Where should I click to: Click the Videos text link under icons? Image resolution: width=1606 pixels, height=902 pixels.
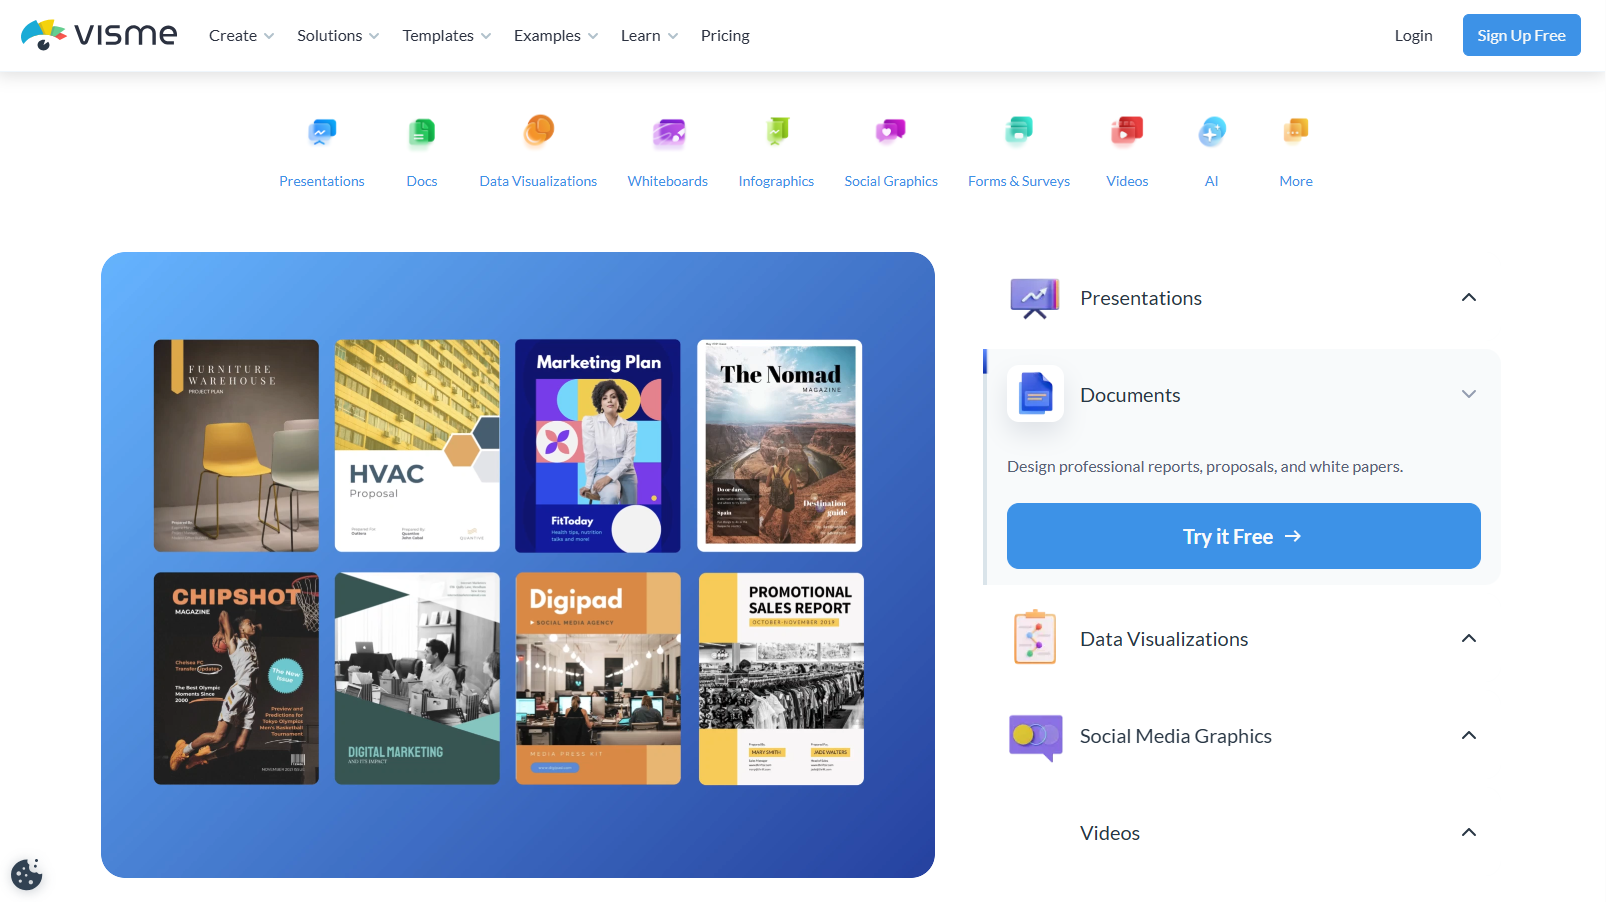[1127, 181]
